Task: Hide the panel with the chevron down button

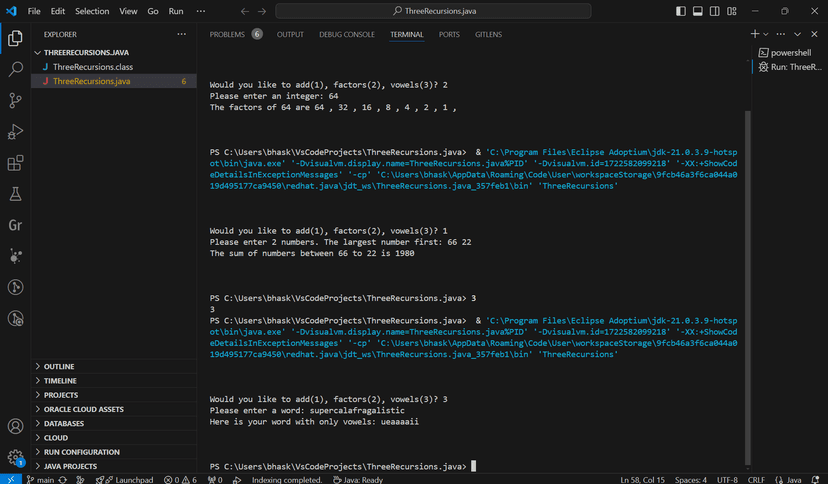Action: [x=797, y=34]
